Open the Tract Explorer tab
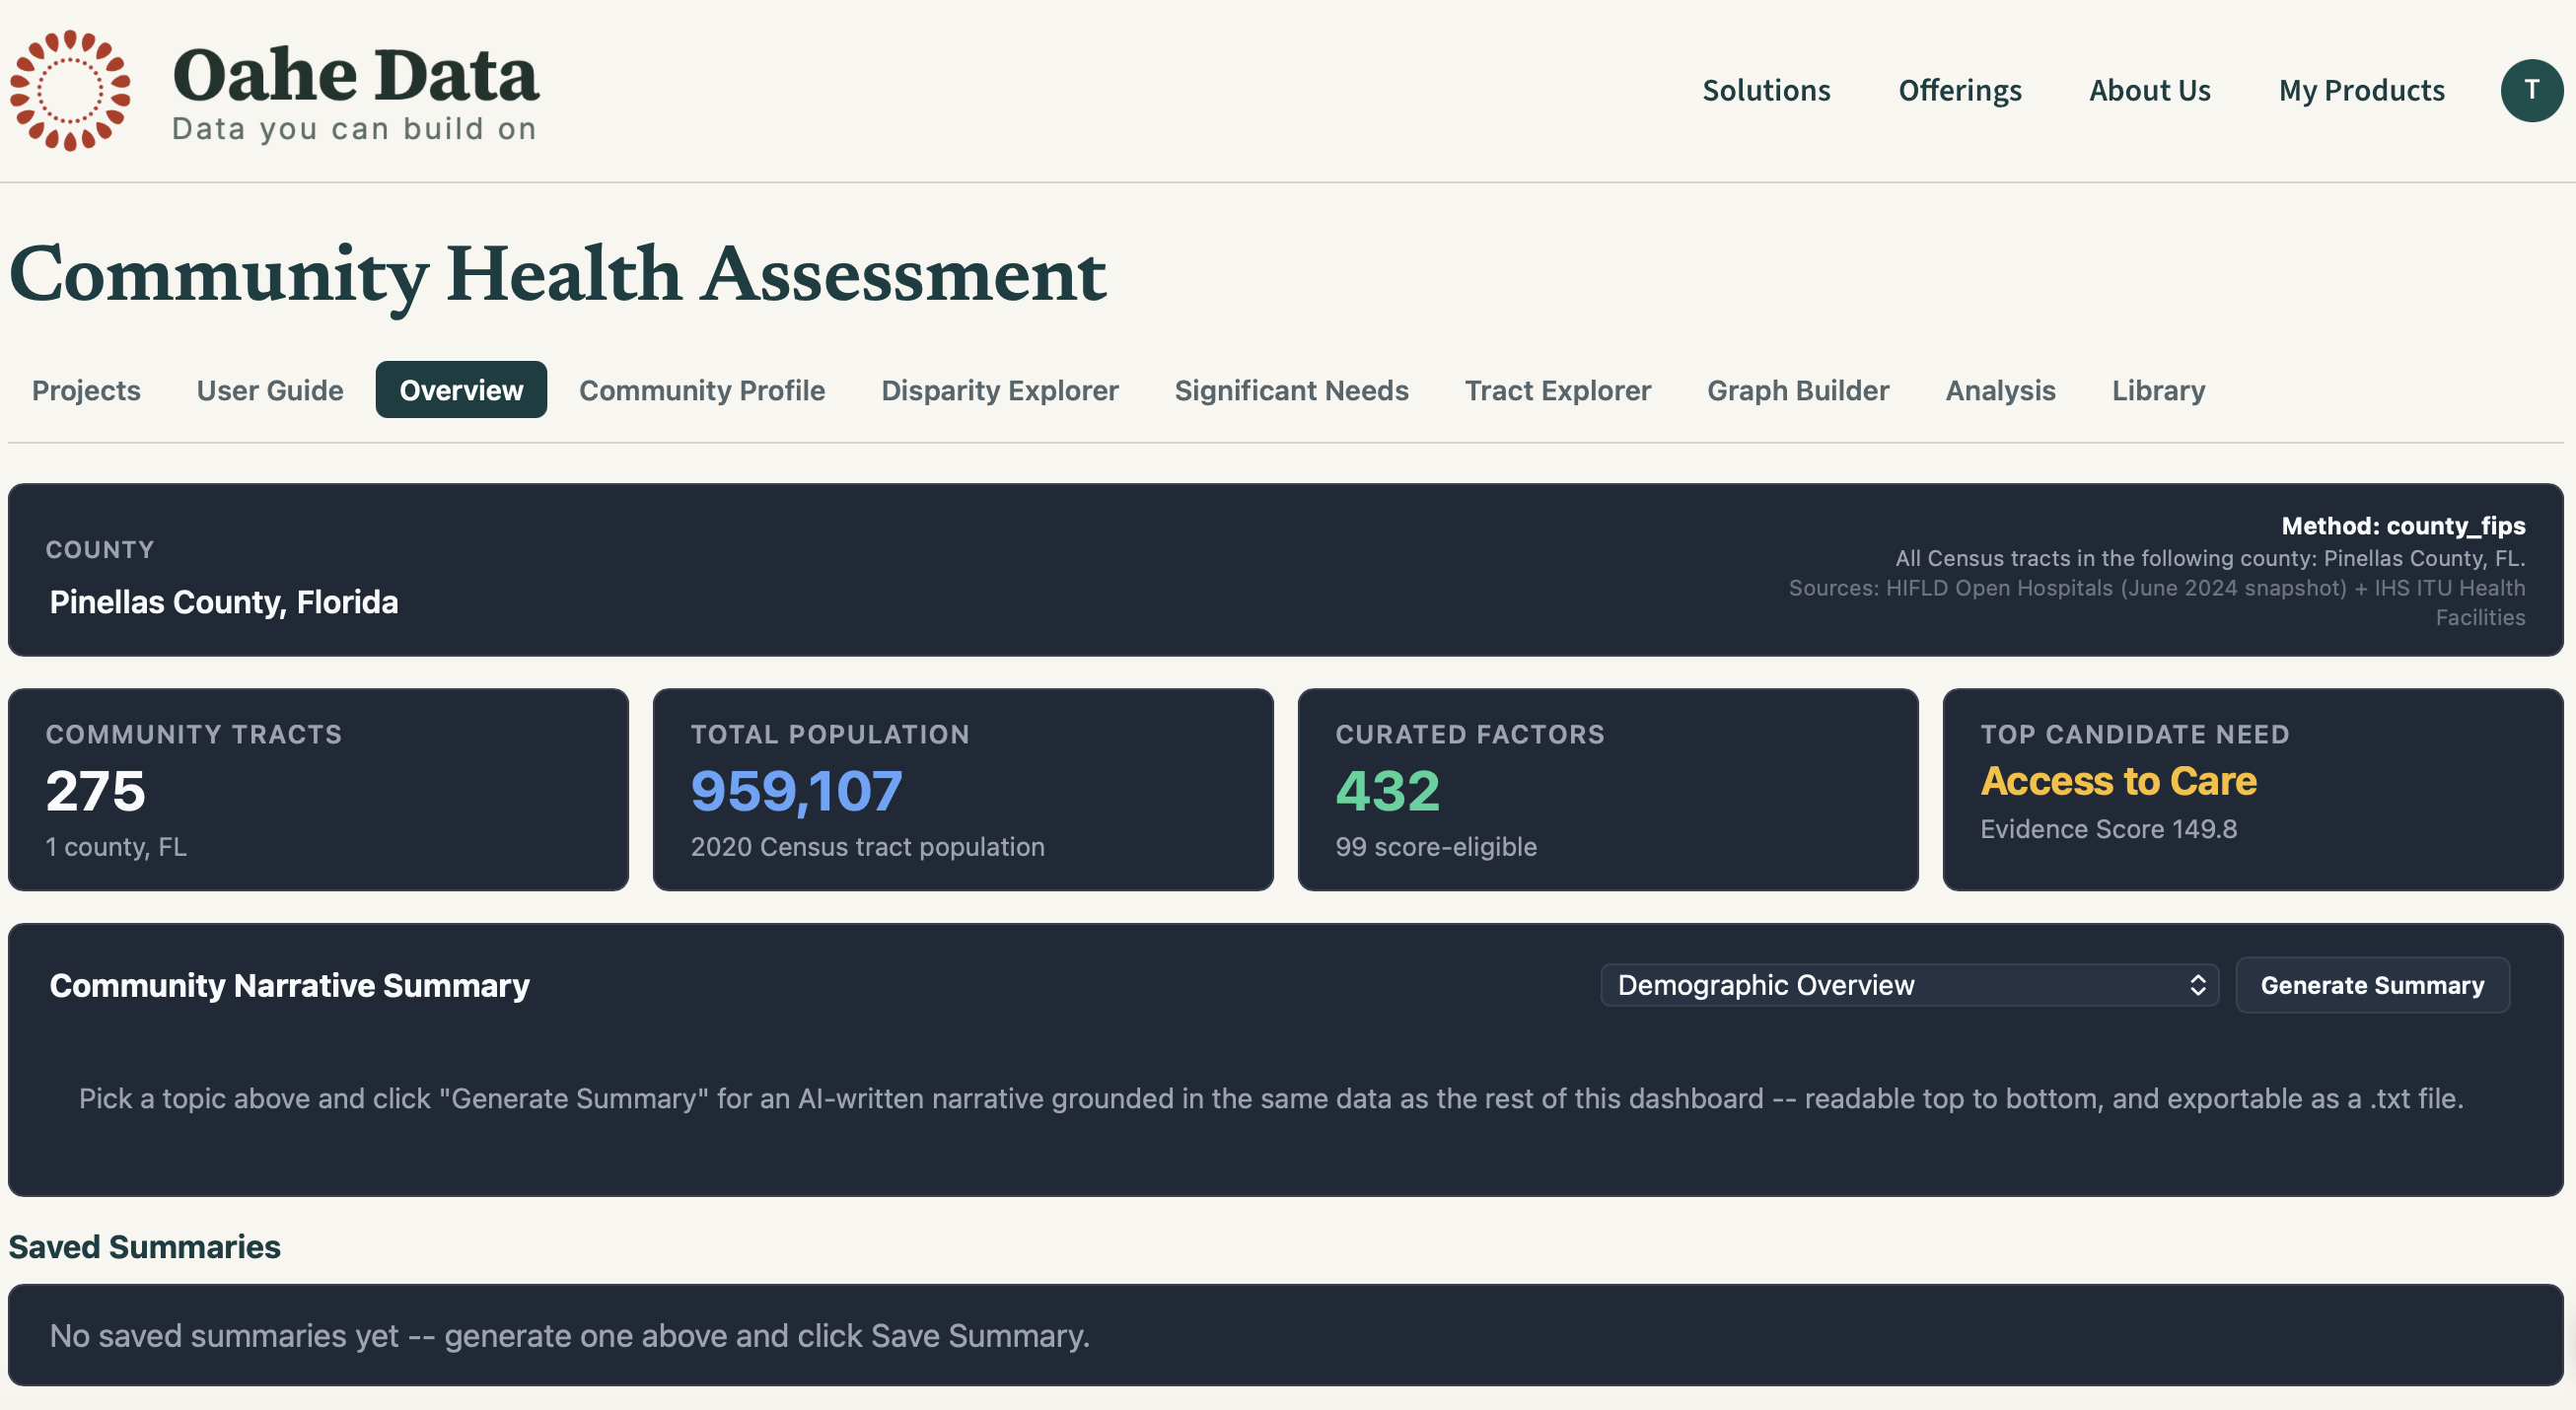This screenshot has width=2576, height=1410. (1557, 390)
